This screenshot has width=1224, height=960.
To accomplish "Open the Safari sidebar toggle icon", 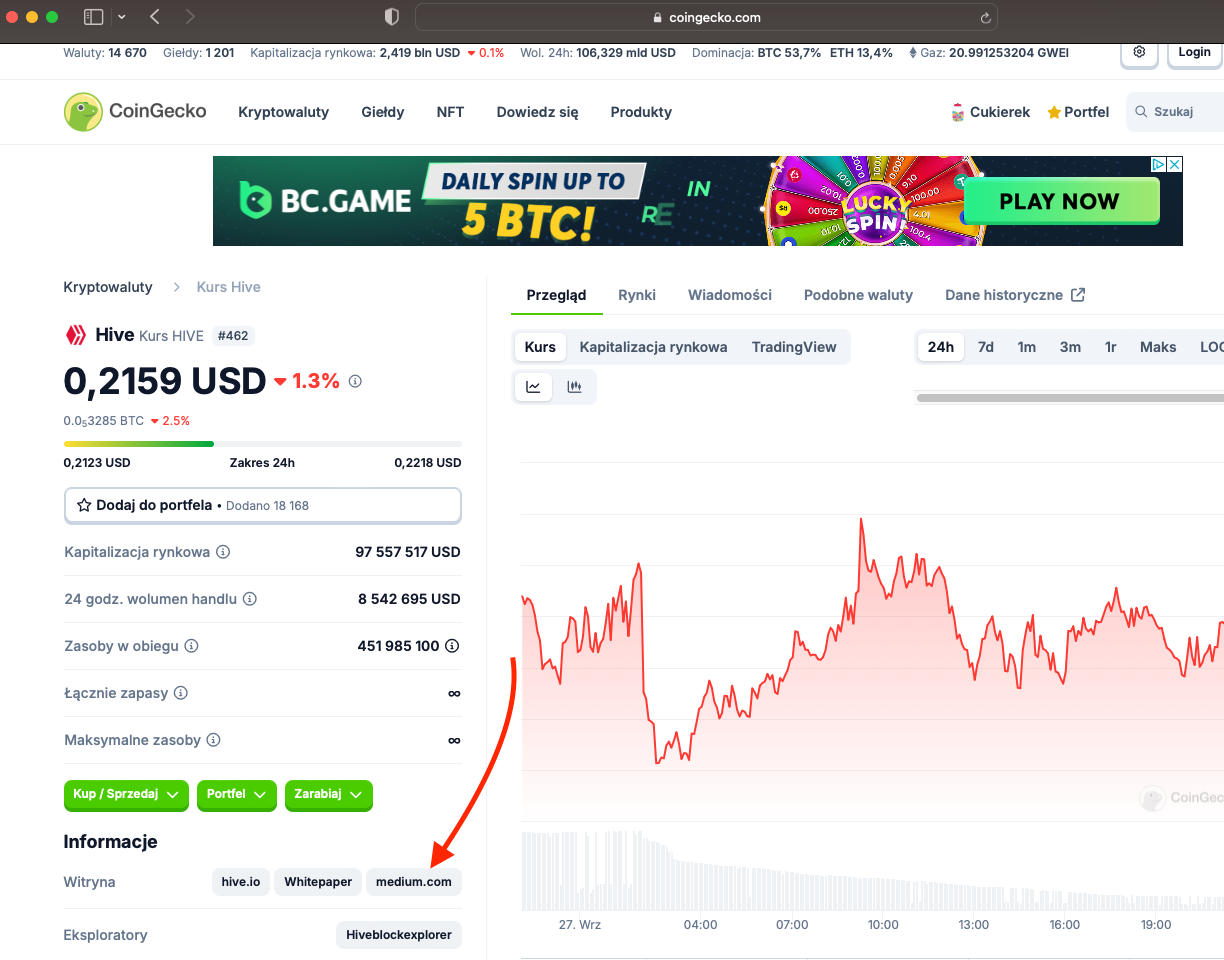I will tap(93, 17).
